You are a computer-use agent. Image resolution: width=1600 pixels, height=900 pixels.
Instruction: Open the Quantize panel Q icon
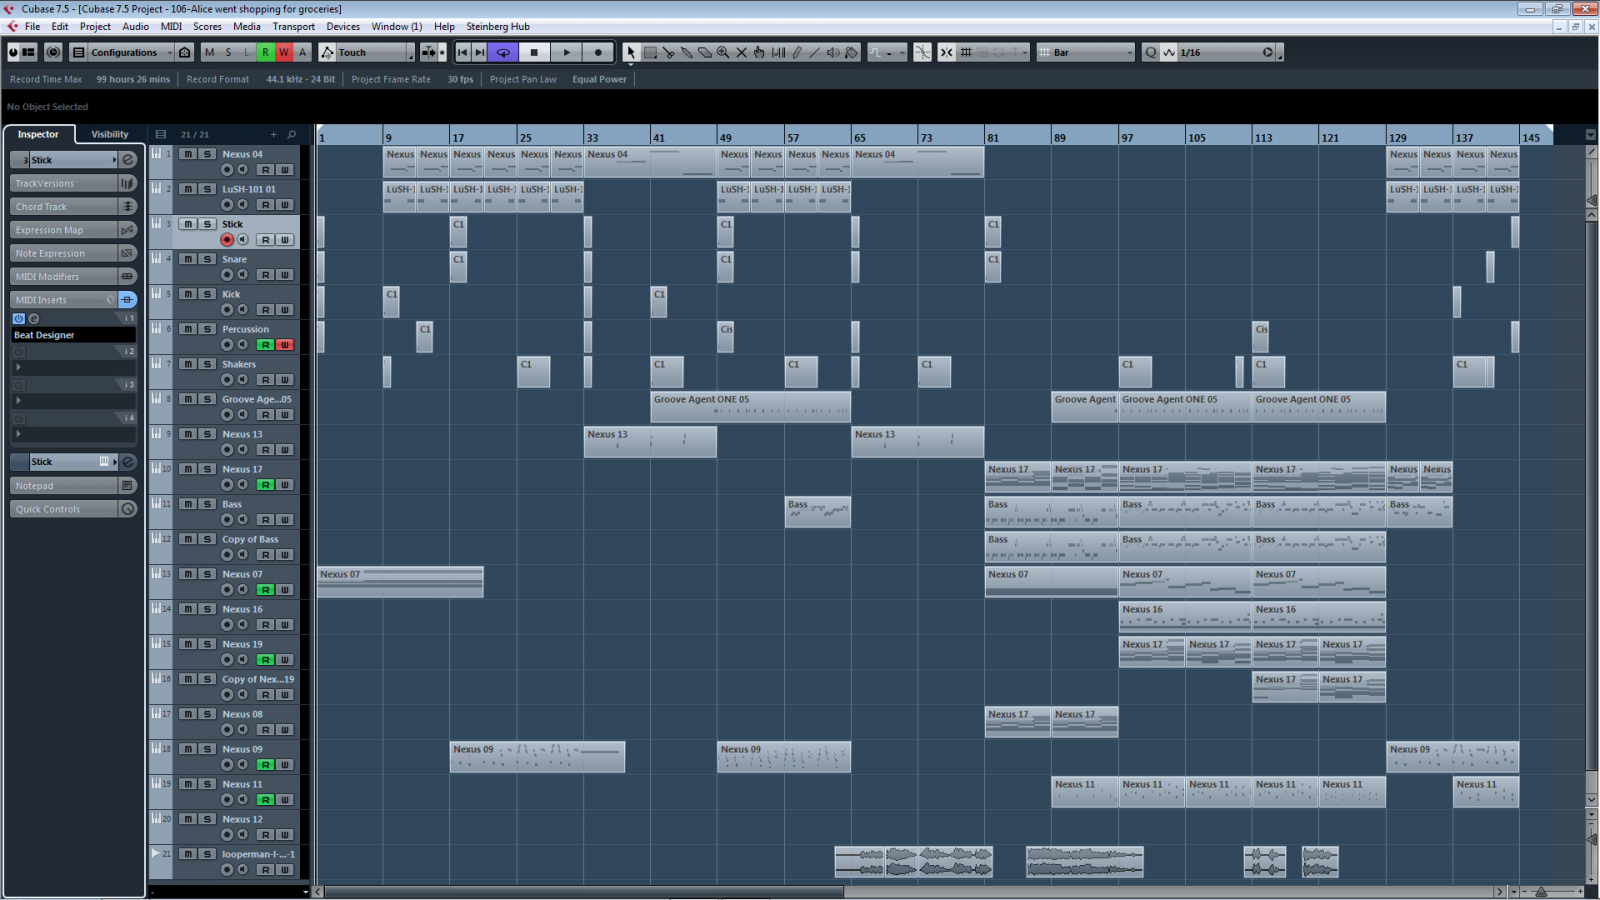(1151, 52)
